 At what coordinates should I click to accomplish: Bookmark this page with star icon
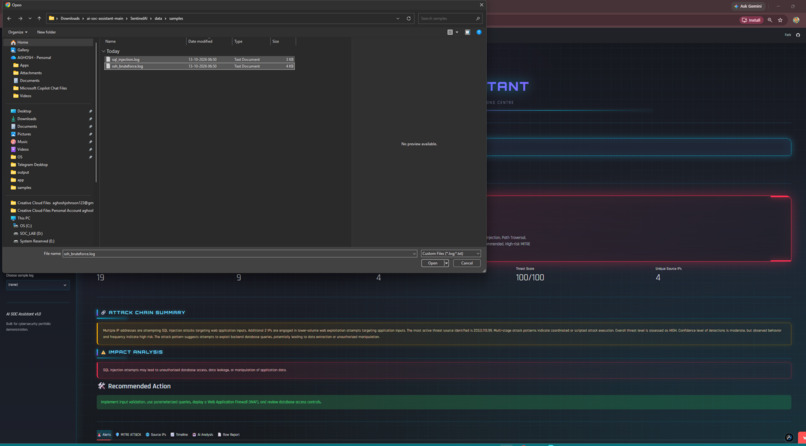coord(780,20)
